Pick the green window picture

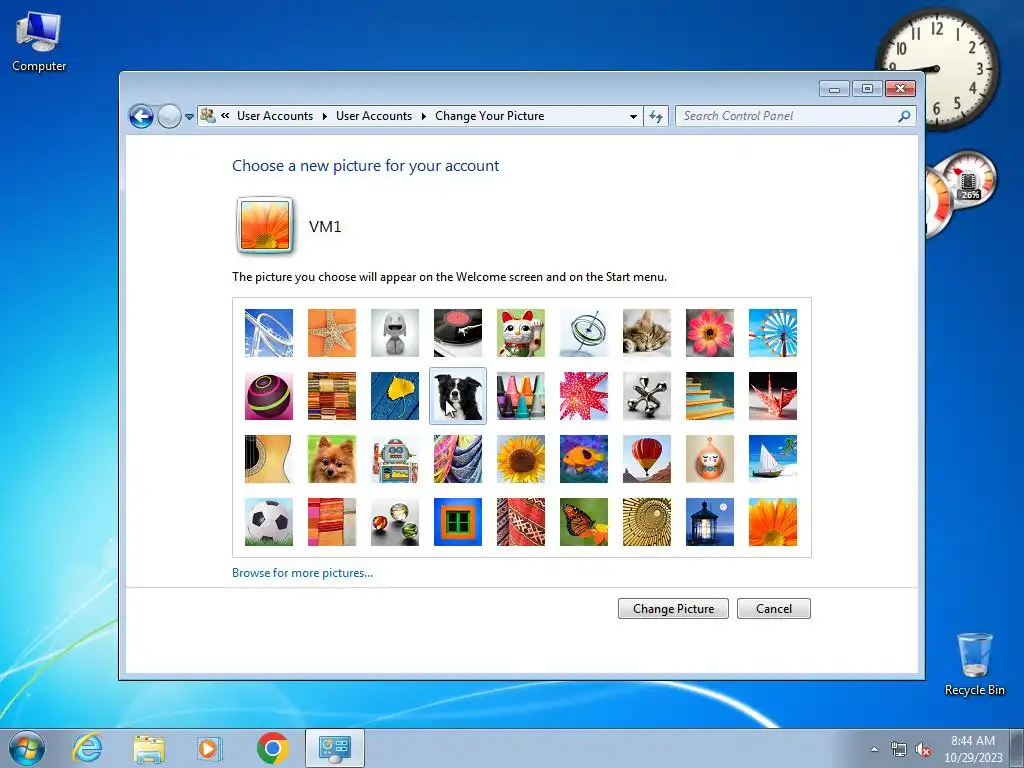click(x=458, y=522)
